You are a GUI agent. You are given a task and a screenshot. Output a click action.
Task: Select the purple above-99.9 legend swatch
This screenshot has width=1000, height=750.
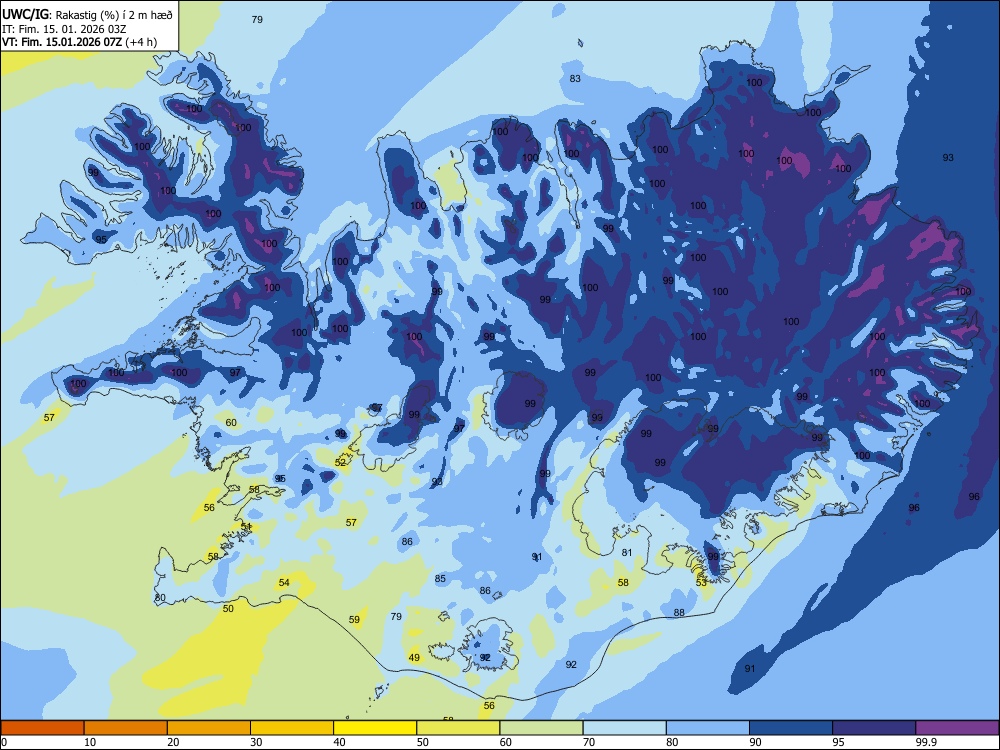[957, 728]
